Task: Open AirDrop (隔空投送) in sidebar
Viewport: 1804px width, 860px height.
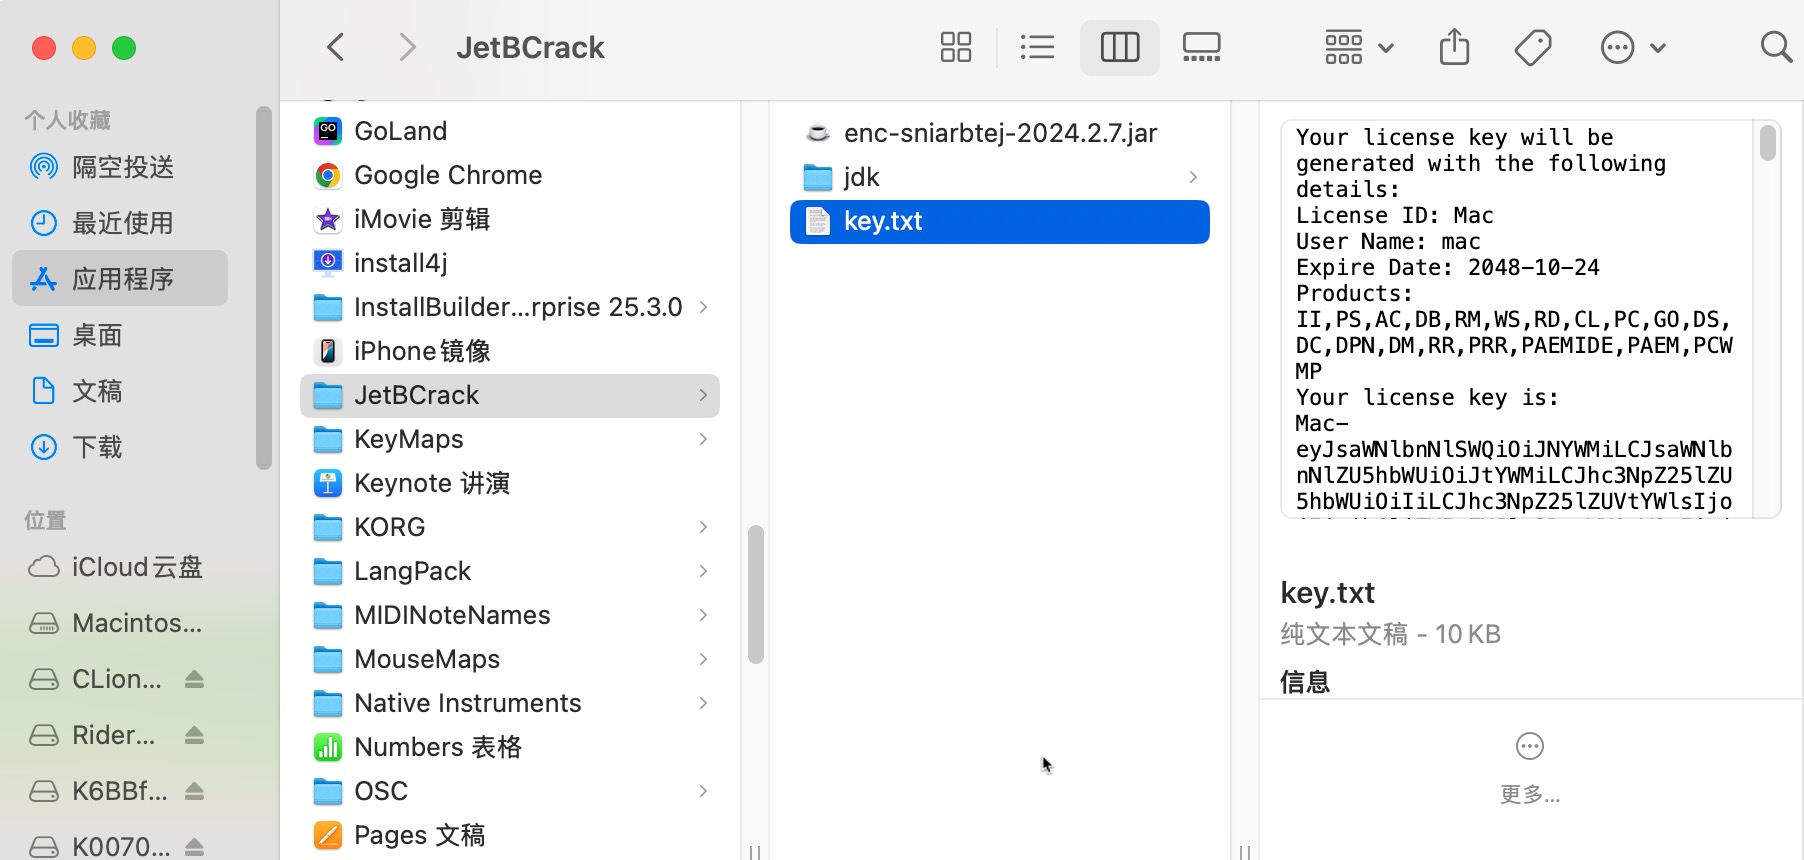Action: 122,167
